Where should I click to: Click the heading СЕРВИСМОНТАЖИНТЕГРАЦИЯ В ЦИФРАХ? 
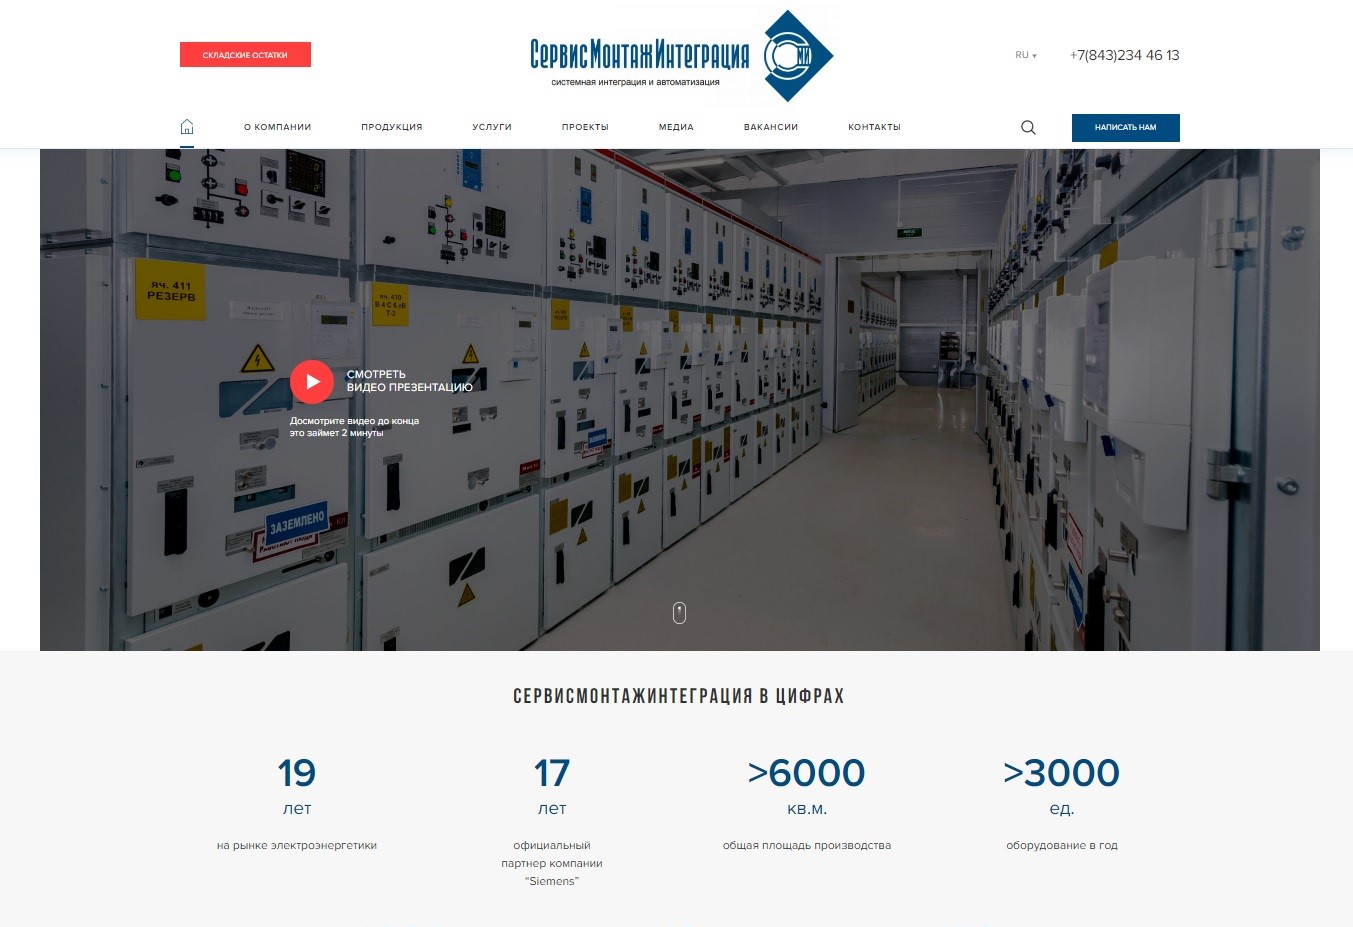[678, 696]
